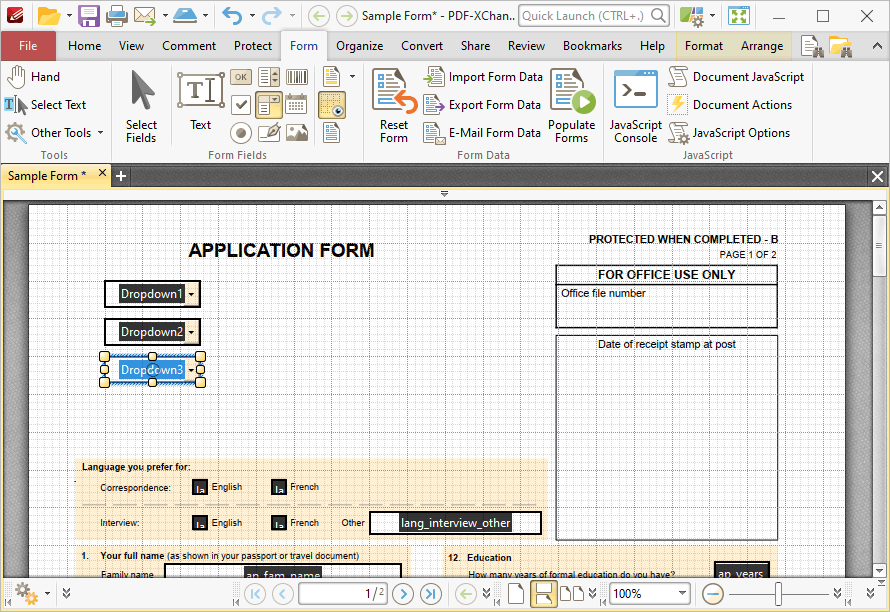
Task: Toggle the Correspondence French checkbox
Action: pyautogui.click(x=279, y=487)
